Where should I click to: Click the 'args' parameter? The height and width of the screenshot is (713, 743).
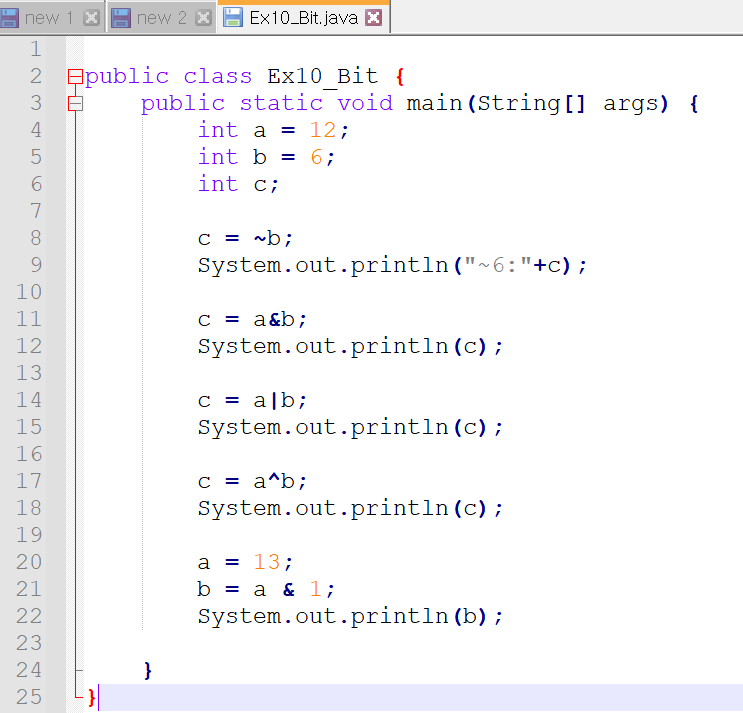630,104
